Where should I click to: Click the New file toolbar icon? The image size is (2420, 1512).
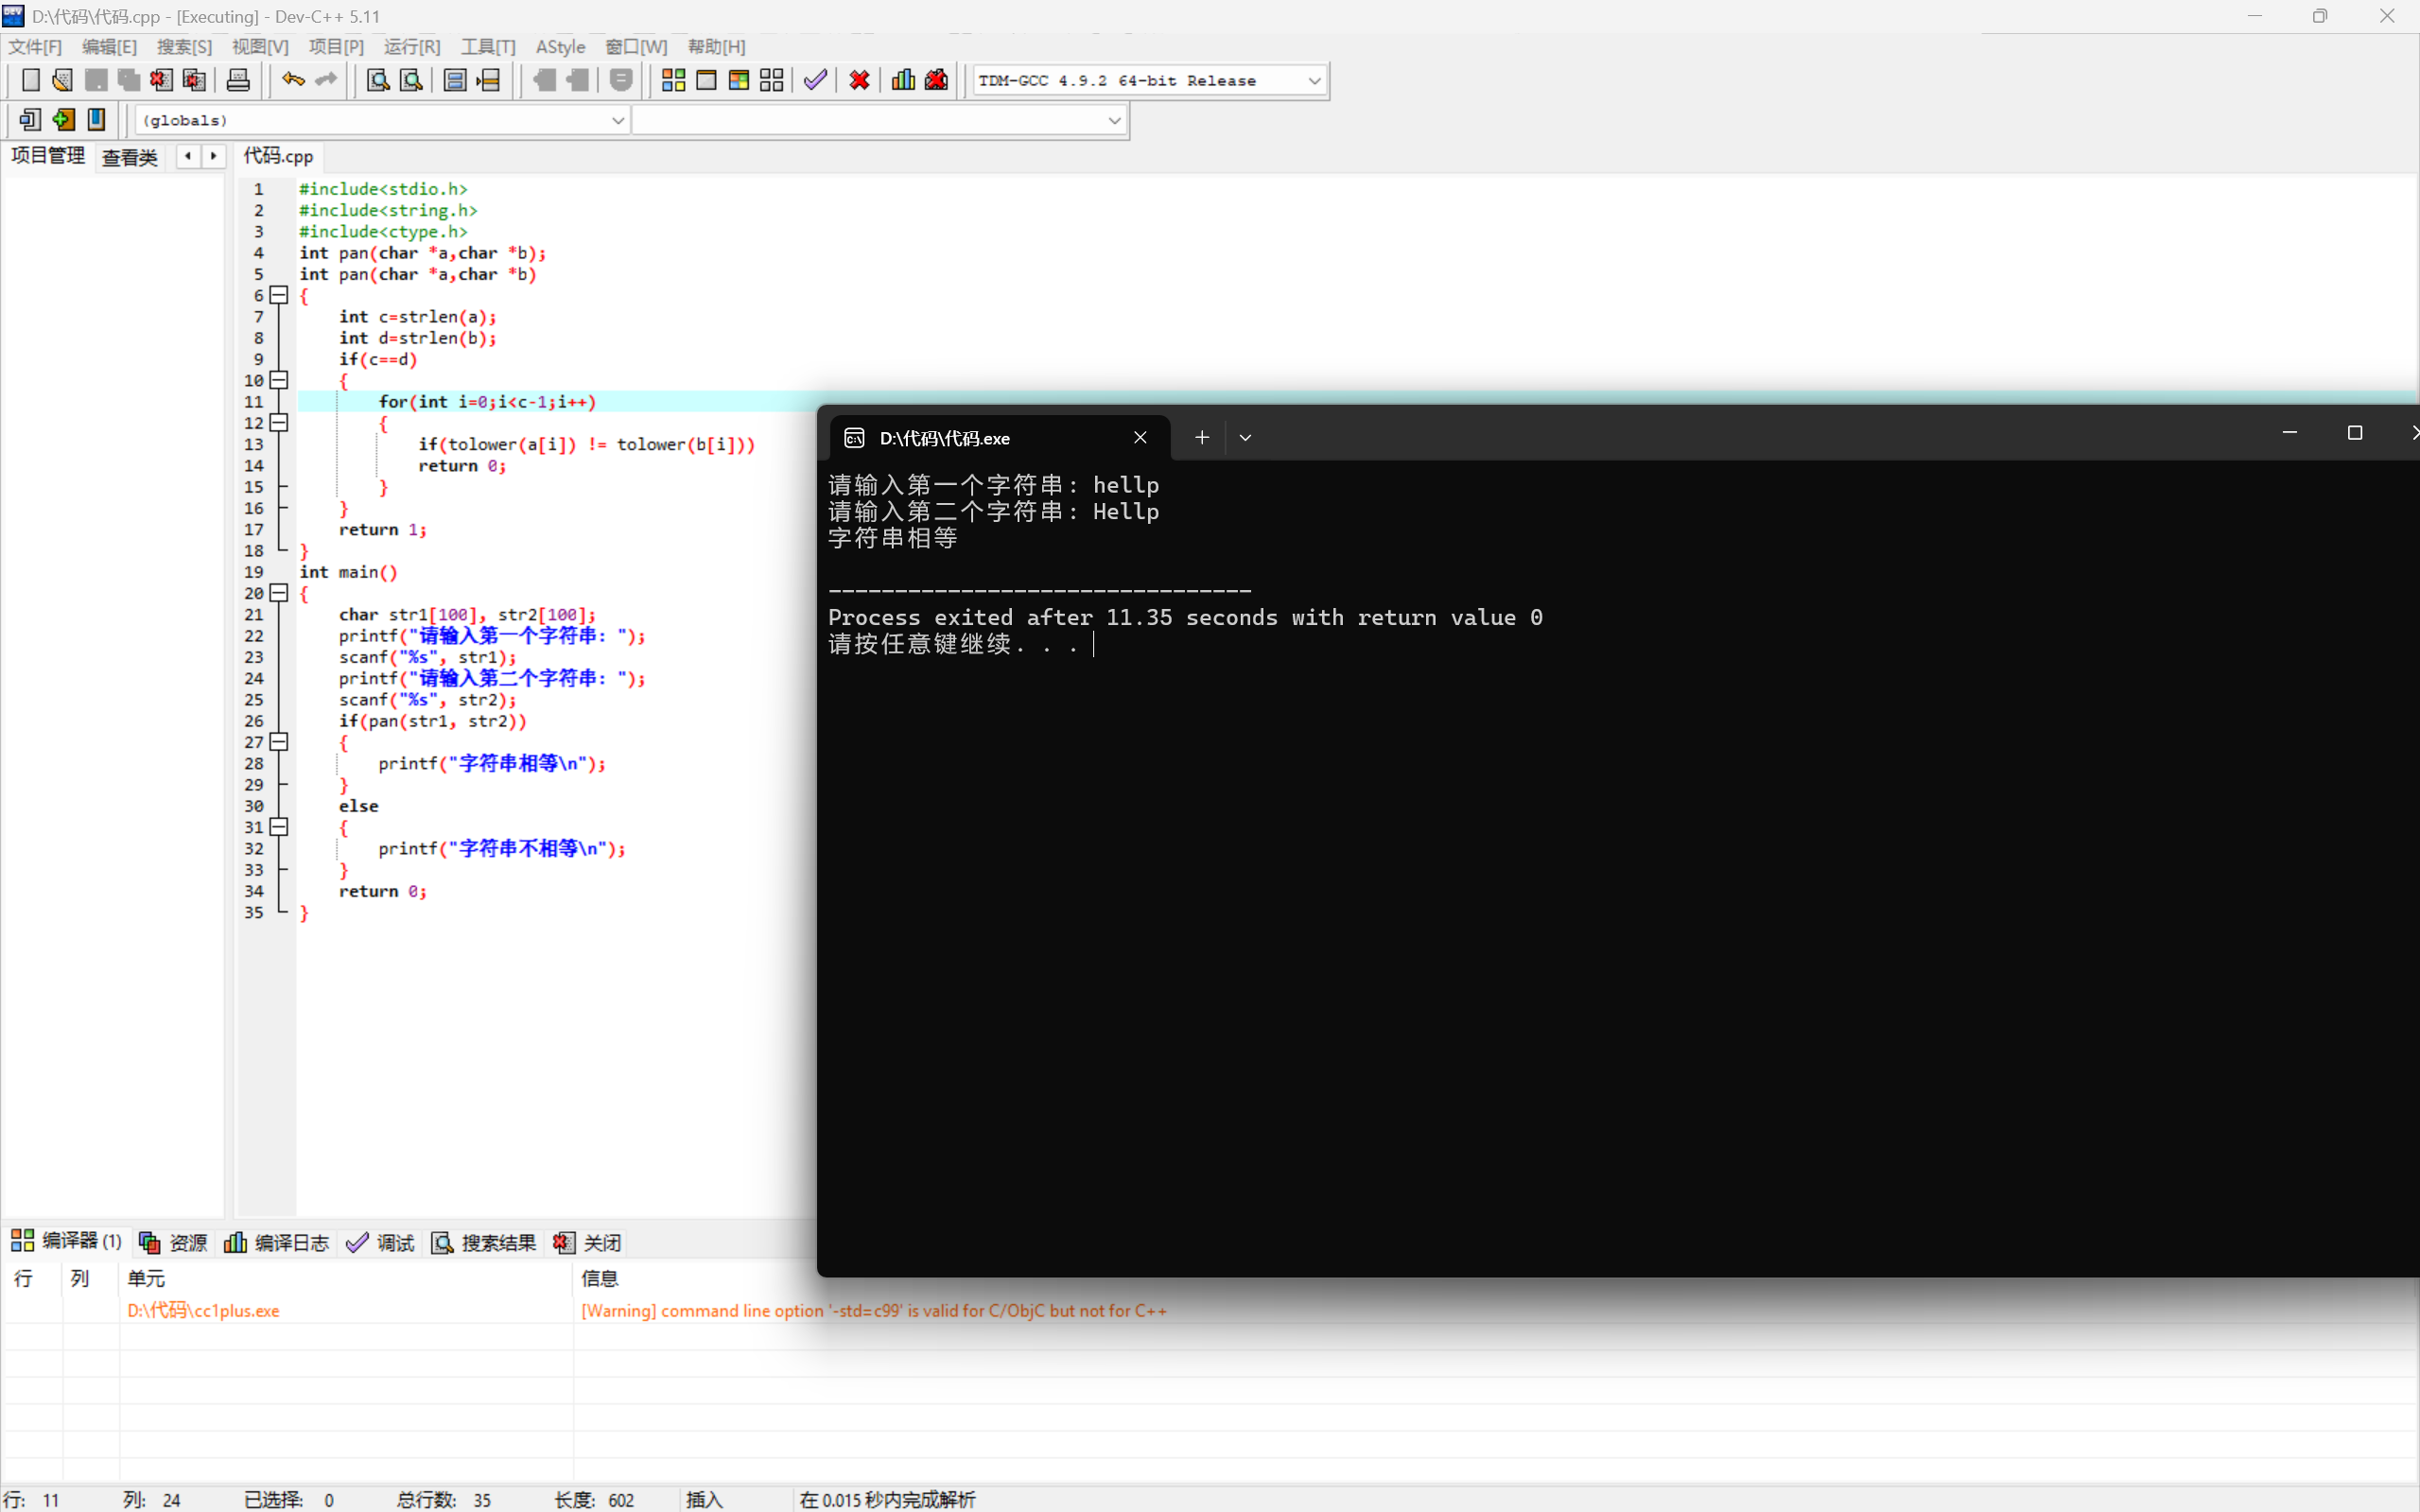(30, 80)
